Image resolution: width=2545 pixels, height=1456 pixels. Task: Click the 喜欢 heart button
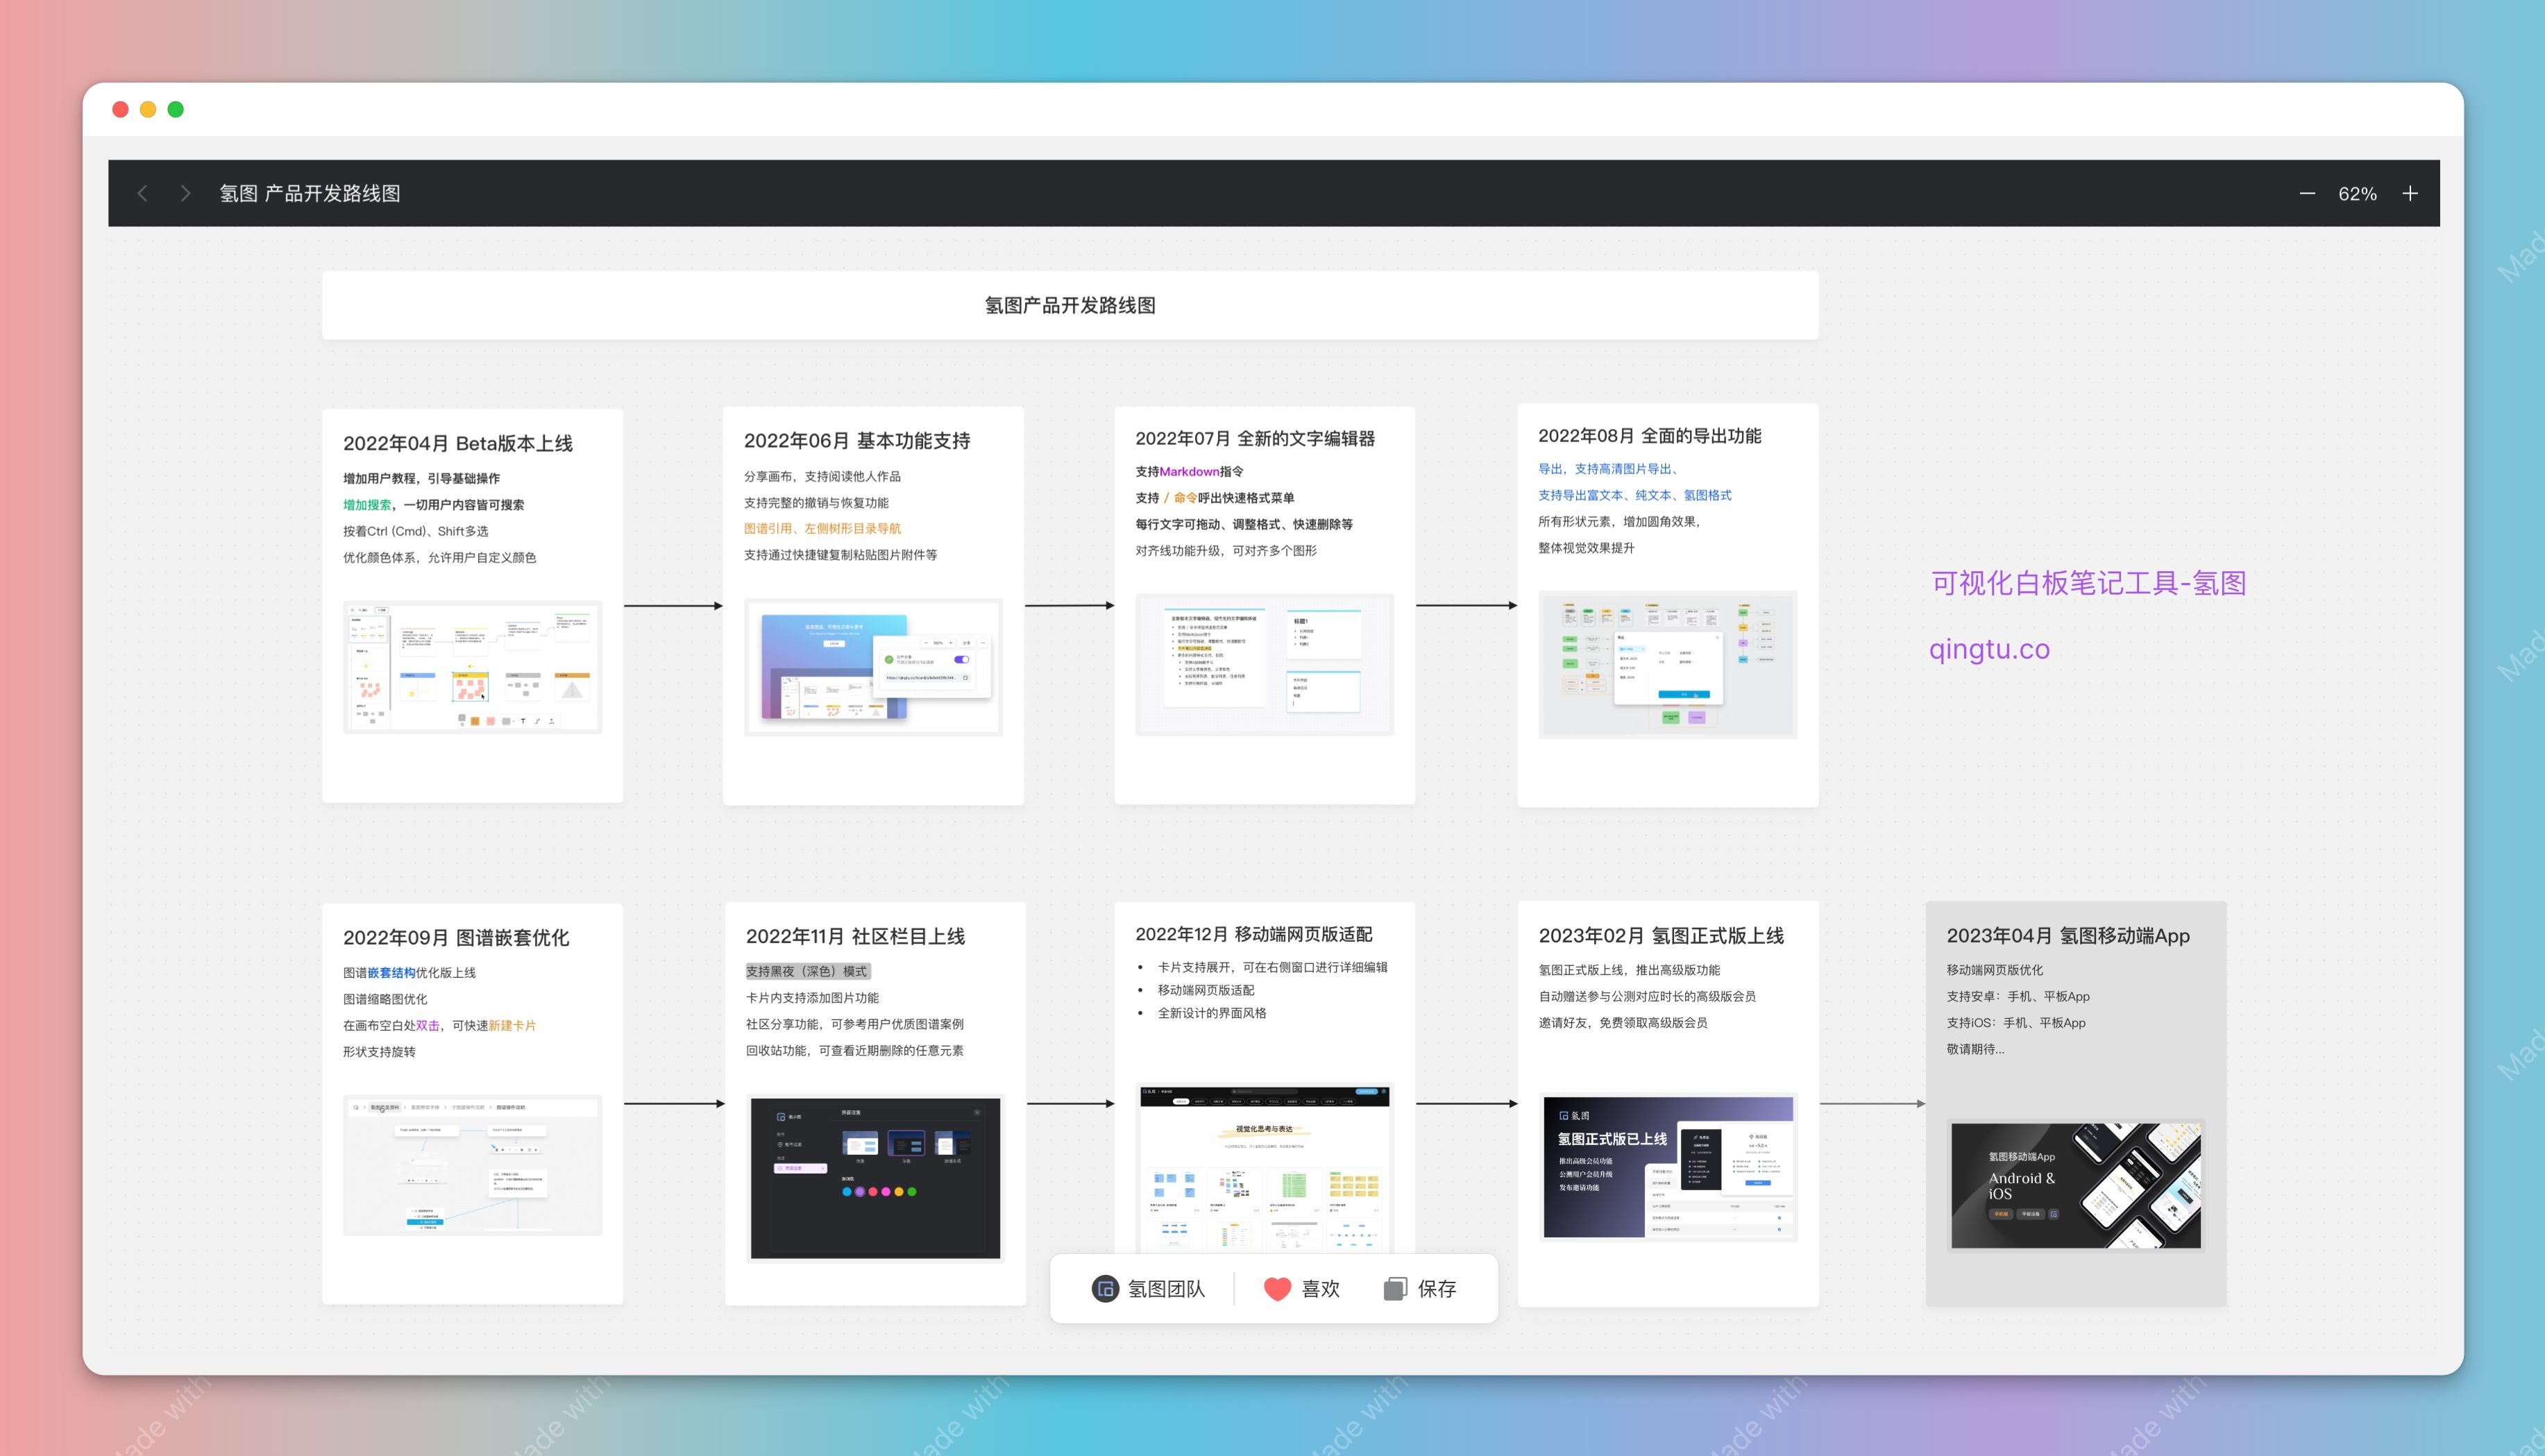[1301, 1289]
